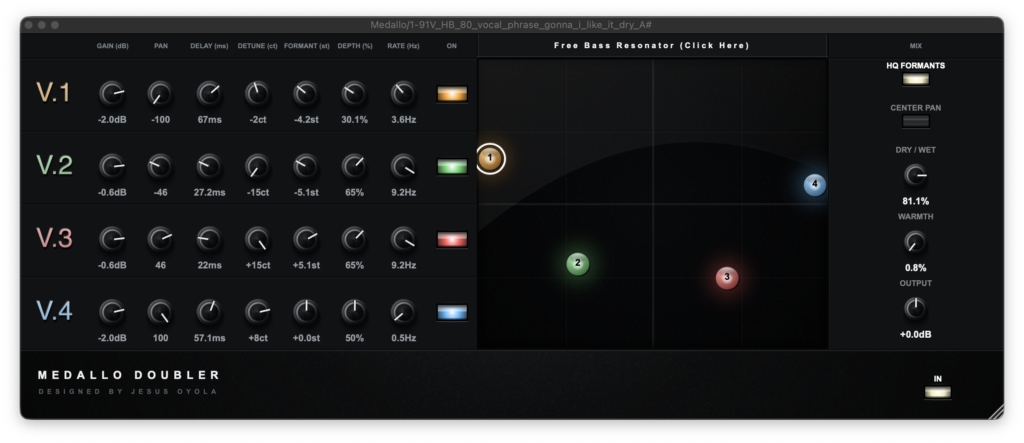Click the V.4 detune knob
Screen dimensions: 1024x443
click(257, 312)
